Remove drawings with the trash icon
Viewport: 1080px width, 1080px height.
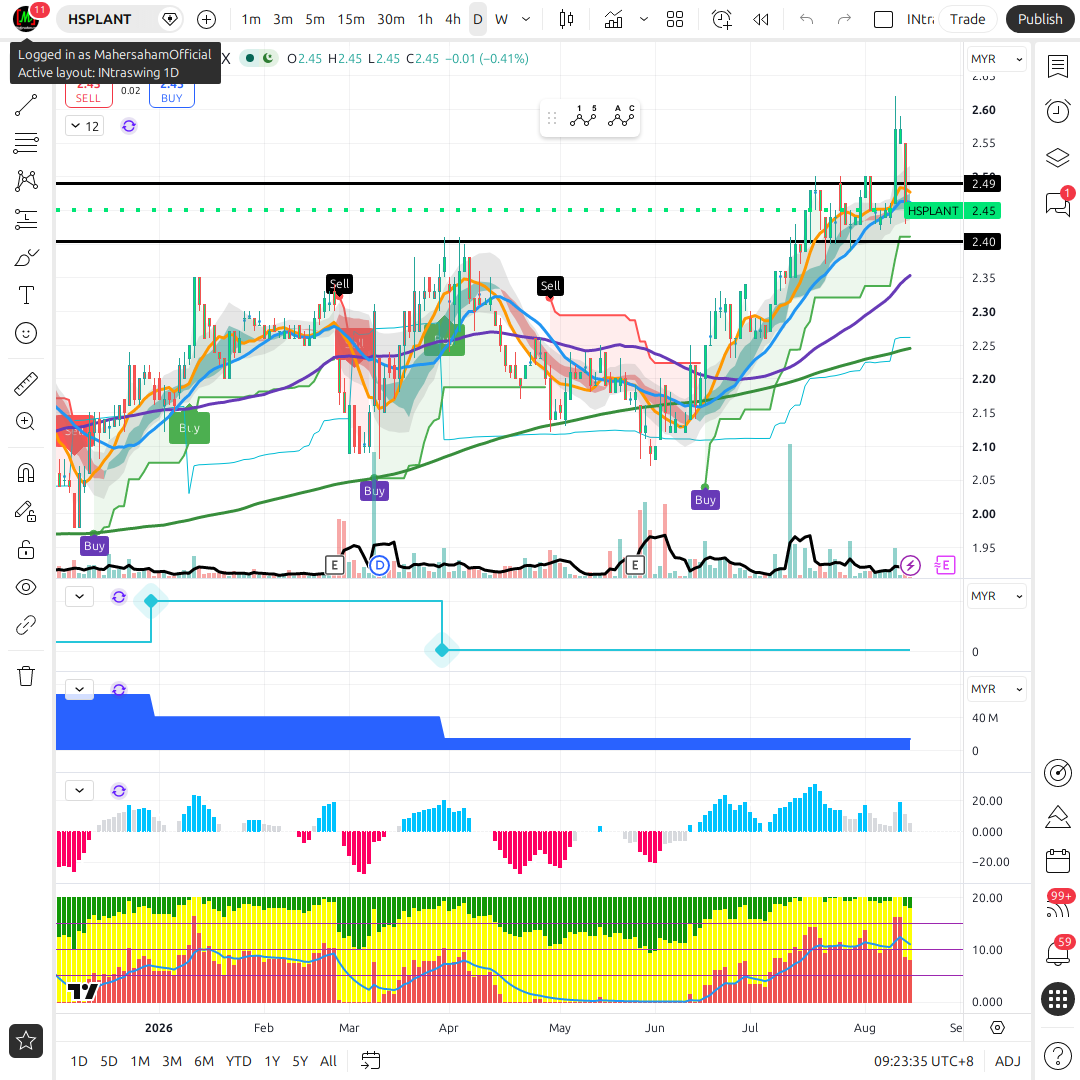(26, 676)
